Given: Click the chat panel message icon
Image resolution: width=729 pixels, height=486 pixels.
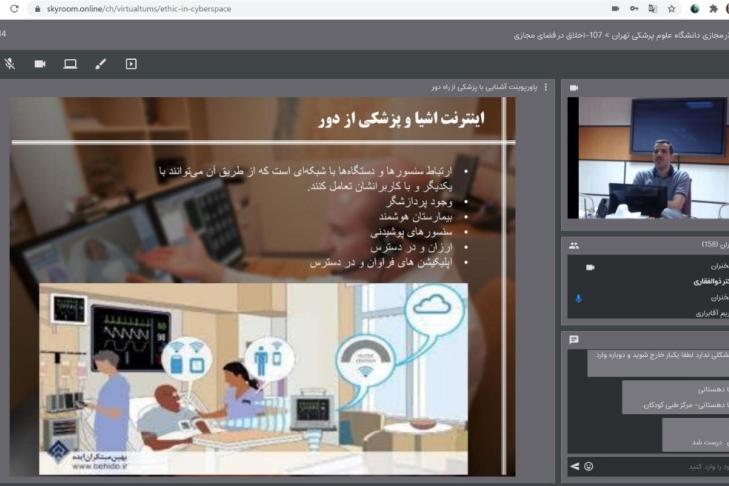Looking at the screenshot, I should tap(574, 340).
